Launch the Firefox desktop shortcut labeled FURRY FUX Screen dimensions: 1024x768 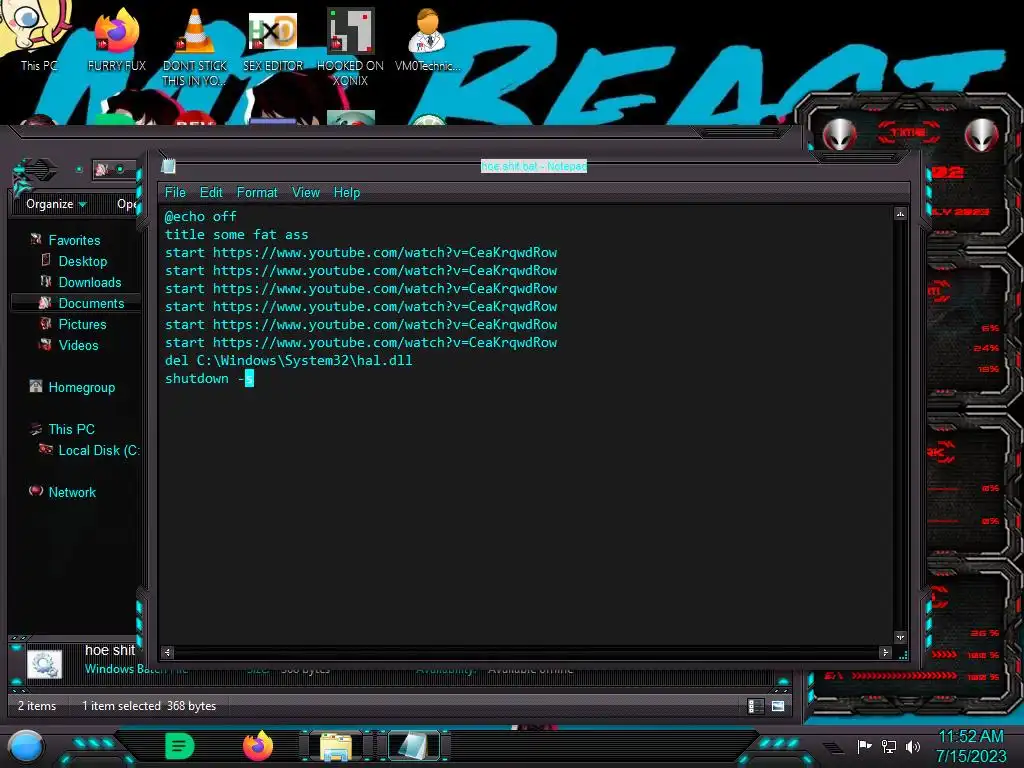116,39
